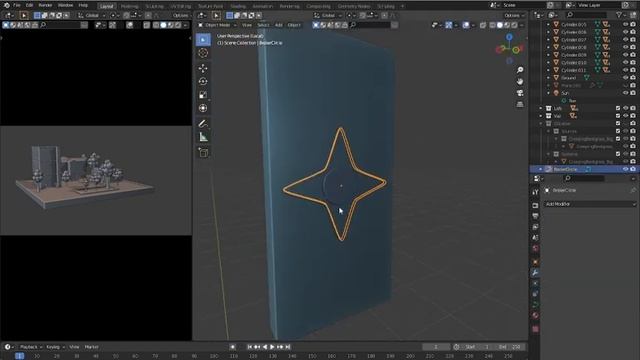Select the Scale tool
The width and height of the screenshot is (640, 360).
pos(203,95)
